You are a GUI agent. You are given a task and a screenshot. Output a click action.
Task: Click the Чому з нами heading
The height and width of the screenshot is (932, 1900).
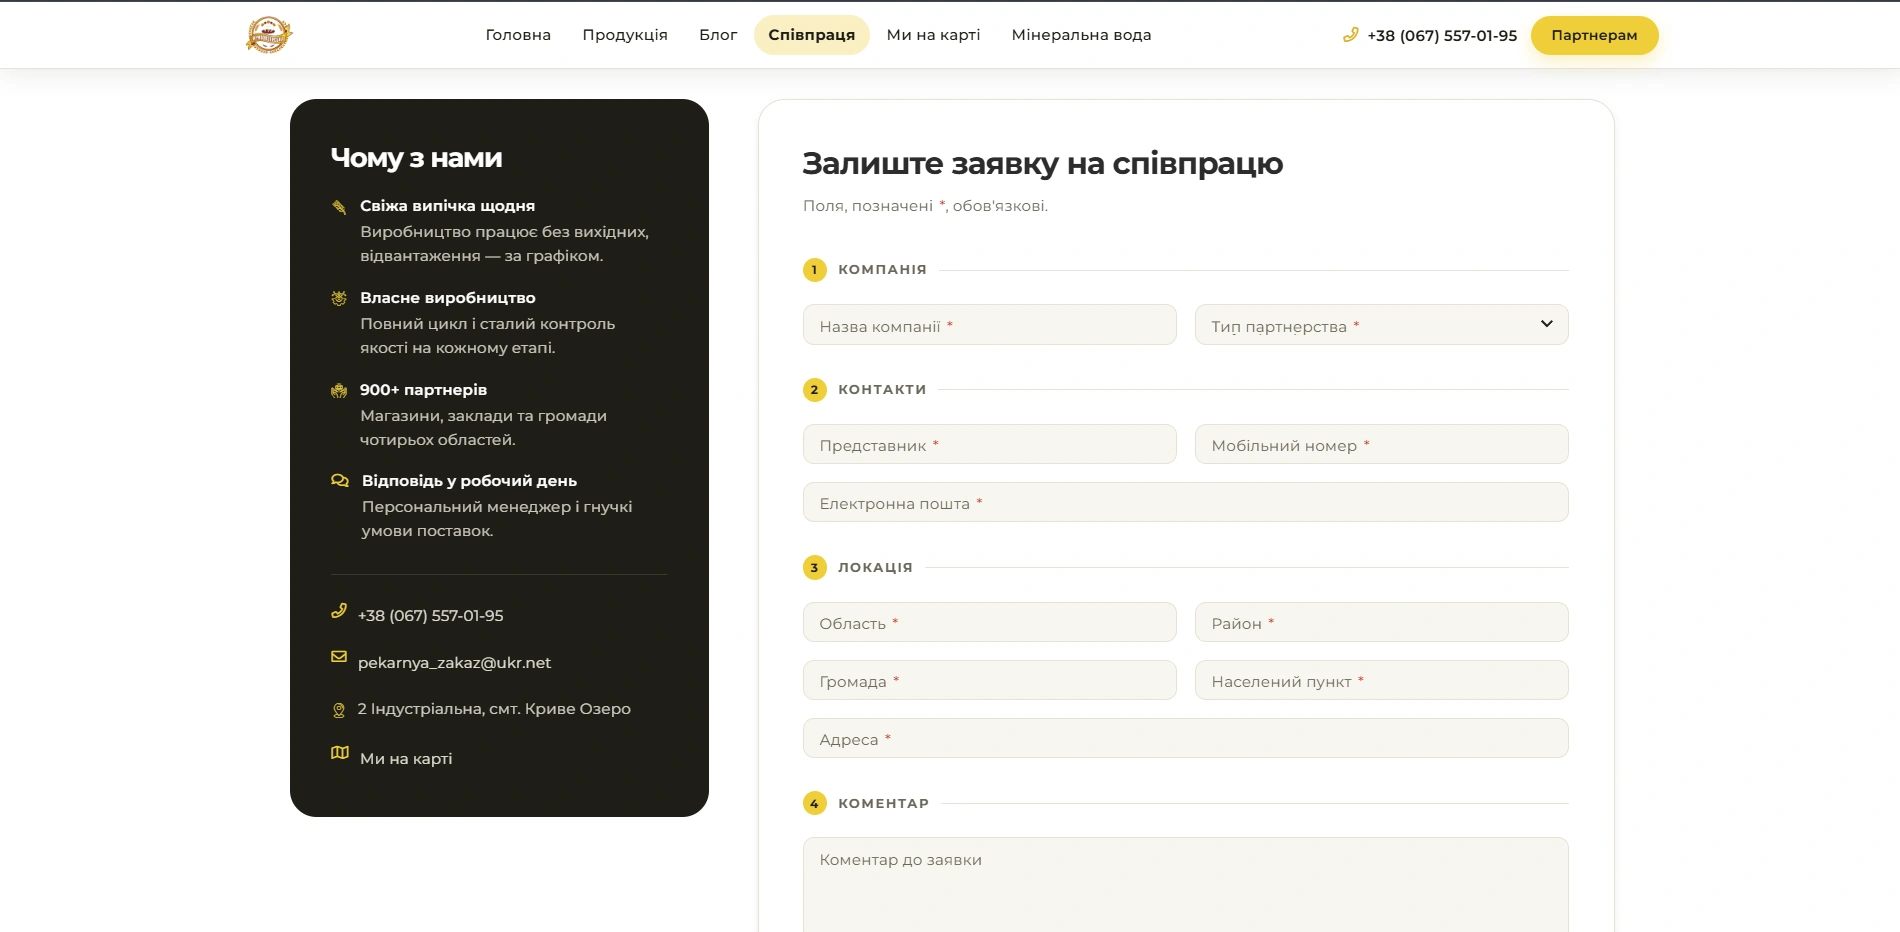pos(416,158)
